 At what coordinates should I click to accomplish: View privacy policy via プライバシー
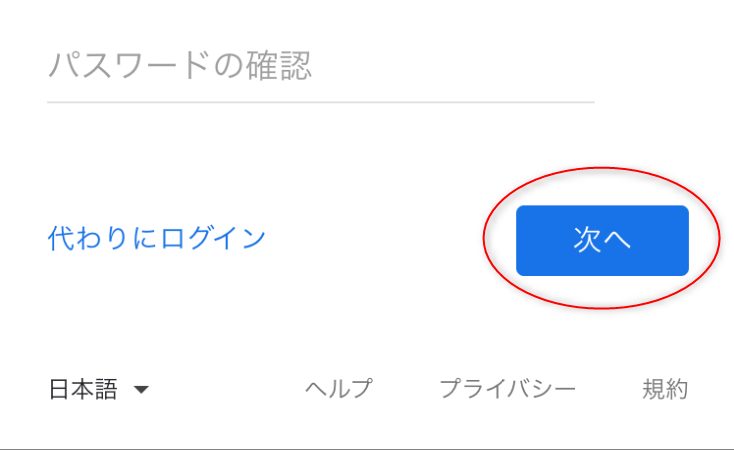tap(507, 389)
